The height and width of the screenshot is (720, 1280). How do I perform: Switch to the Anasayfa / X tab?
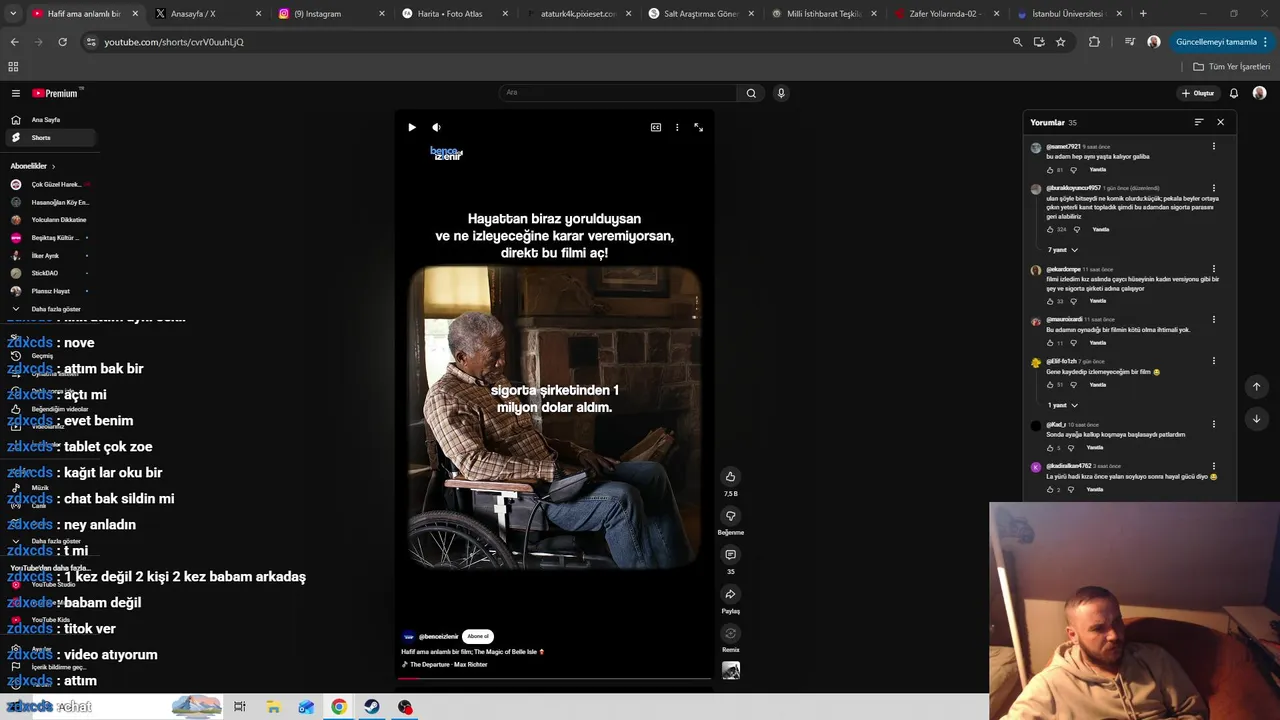click(x=207, y=14)
